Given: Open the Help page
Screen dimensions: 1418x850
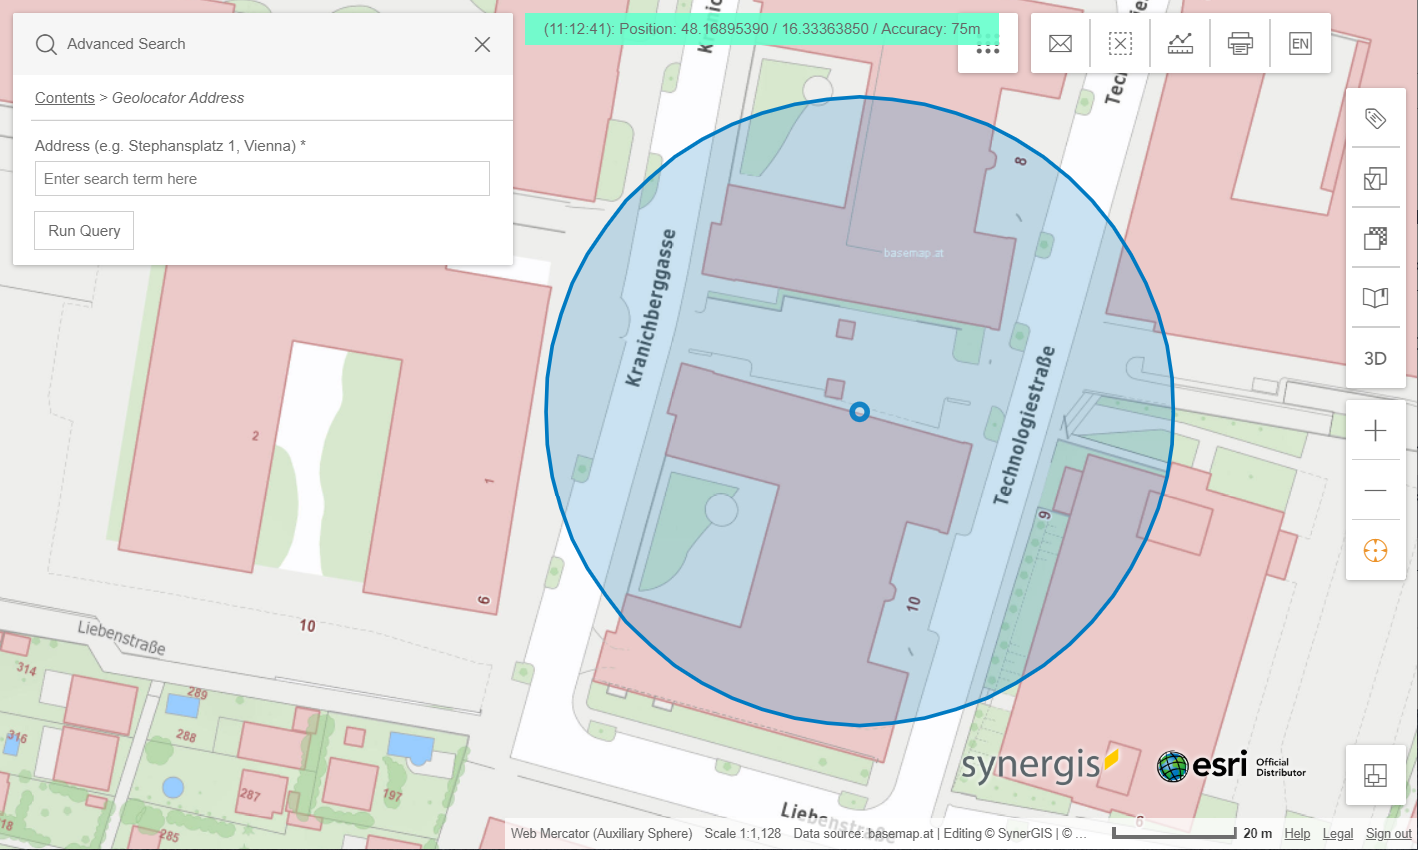Looking at the screenshot, I should coord(1297,833).
